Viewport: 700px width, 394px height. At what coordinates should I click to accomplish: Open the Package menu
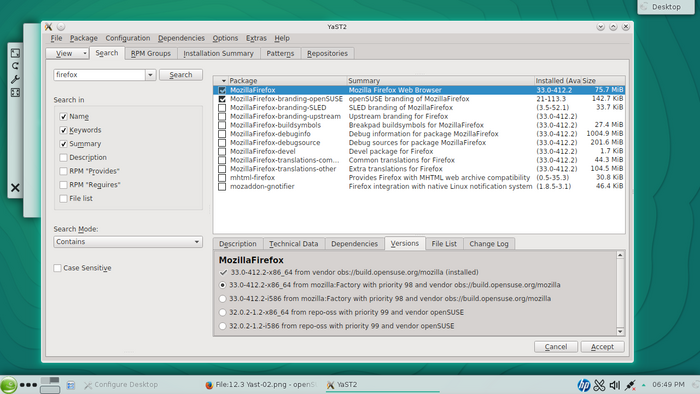[83, 38]
